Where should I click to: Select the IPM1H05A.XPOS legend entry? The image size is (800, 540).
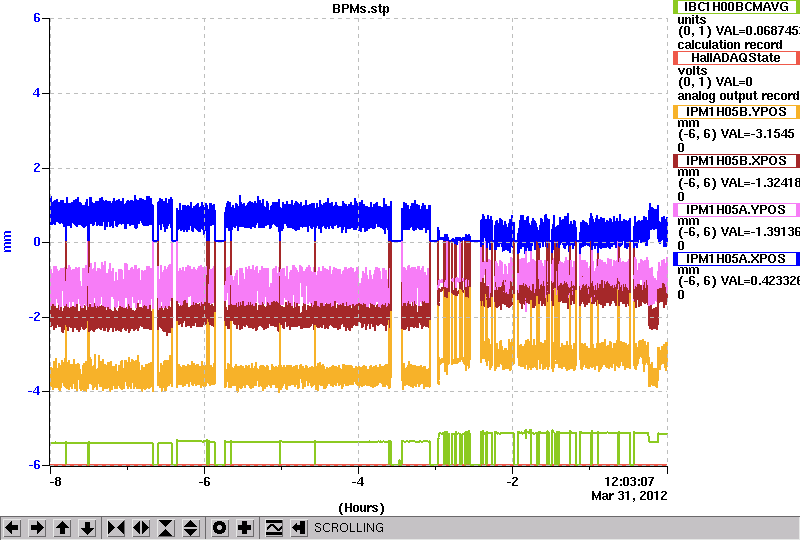736,259
